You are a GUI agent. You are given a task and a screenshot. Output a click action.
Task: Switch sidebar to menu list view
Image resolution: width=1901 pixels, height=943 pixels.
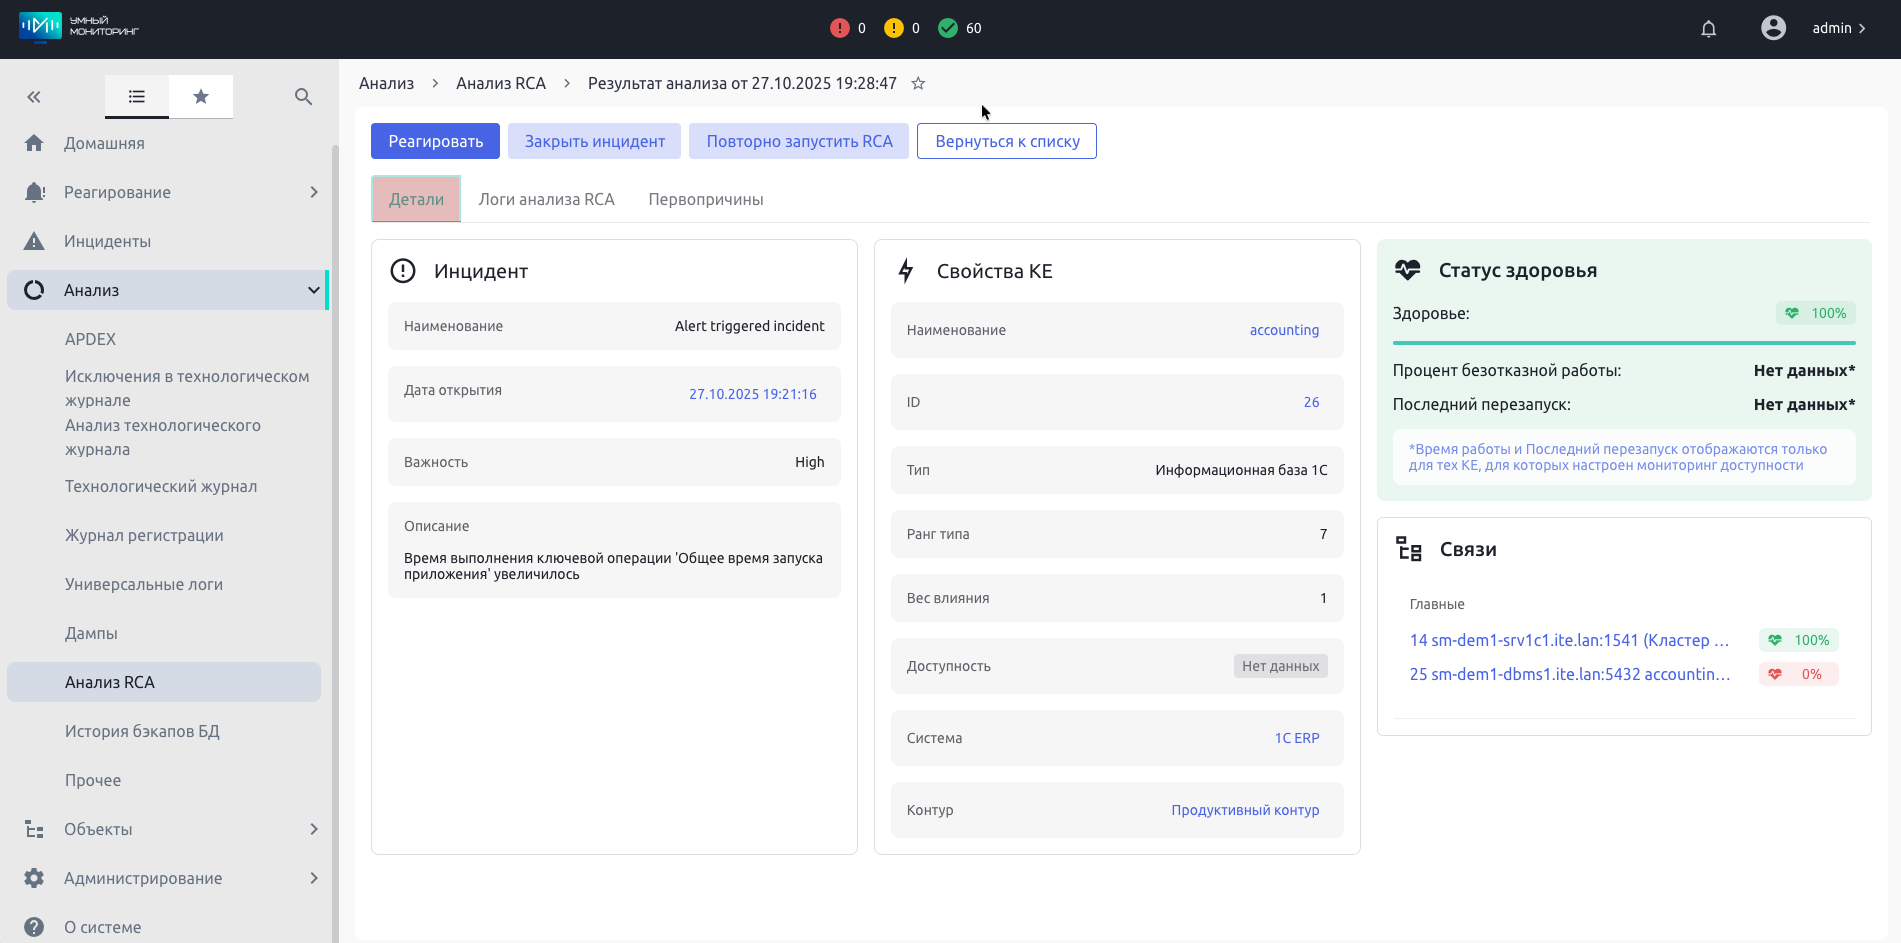(x=137, y=97)
